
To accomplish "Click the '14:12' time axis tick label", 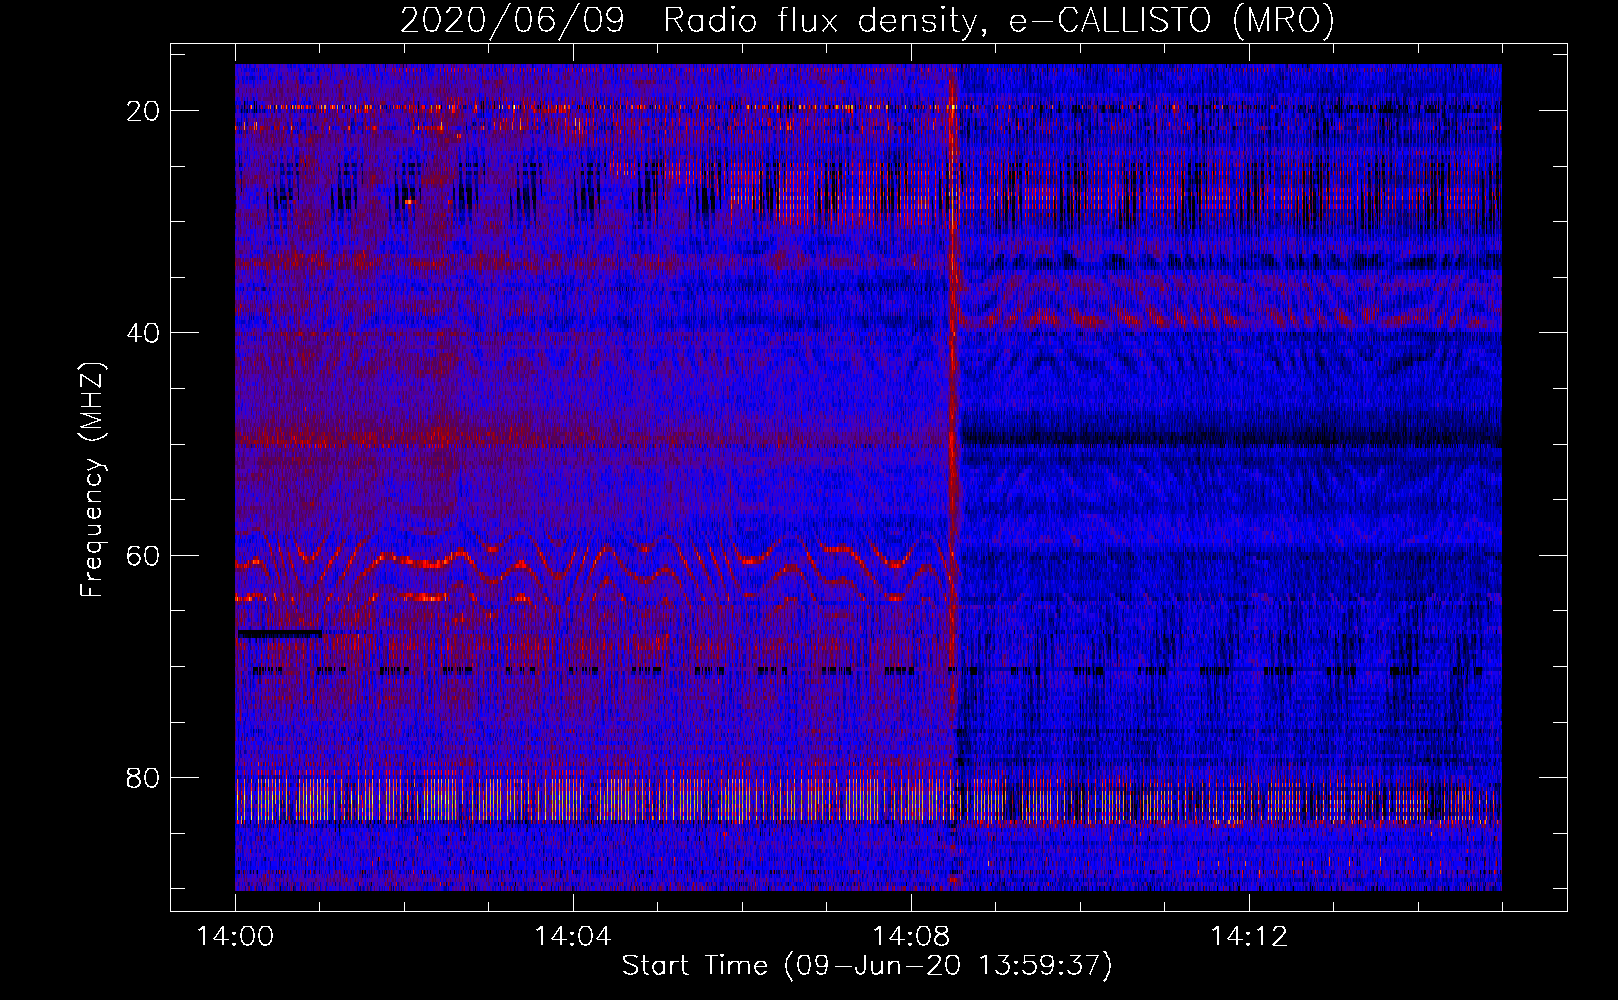I will click(x=1249, y=937).
